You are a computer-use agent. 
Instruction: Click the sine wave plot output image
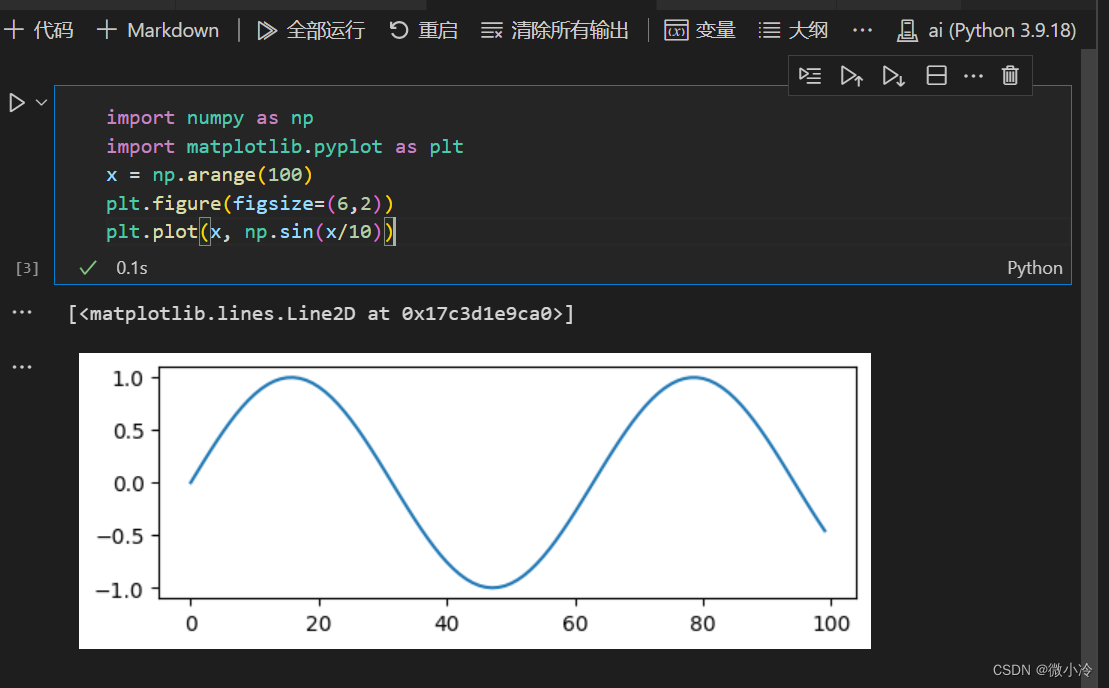tap(475, 501)
